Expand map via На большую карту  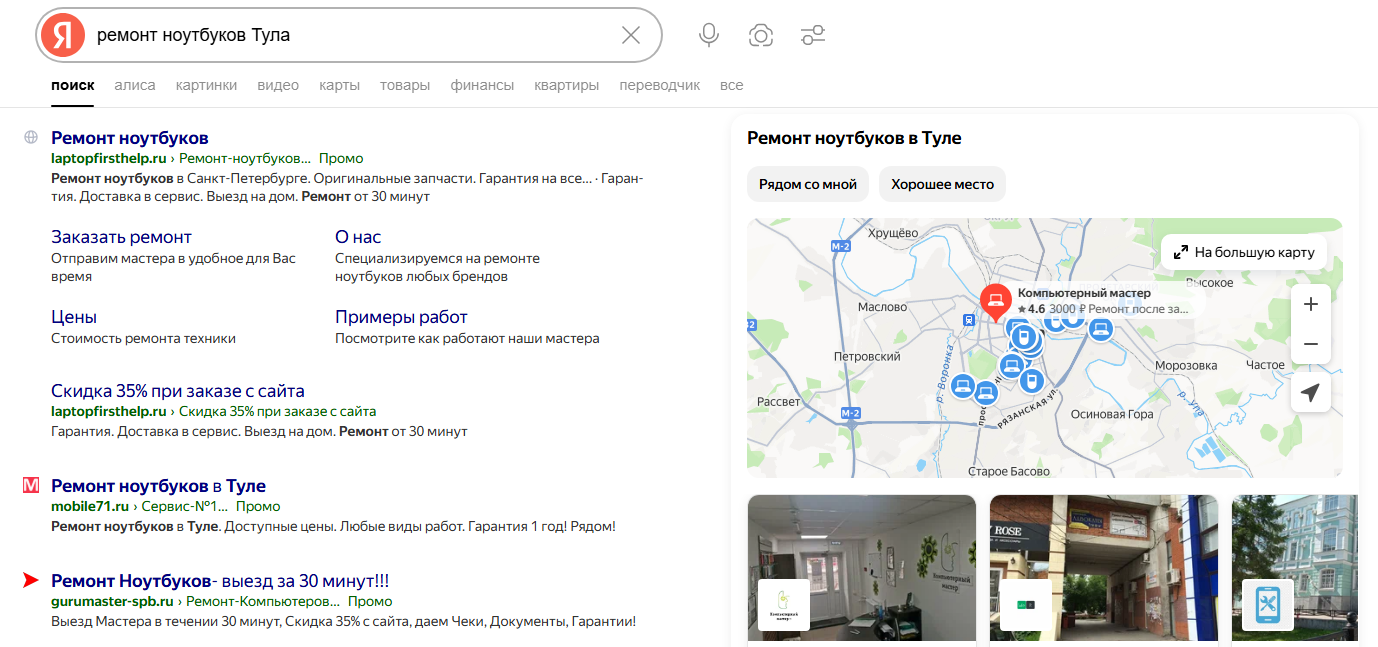(x=1245, y=252)
